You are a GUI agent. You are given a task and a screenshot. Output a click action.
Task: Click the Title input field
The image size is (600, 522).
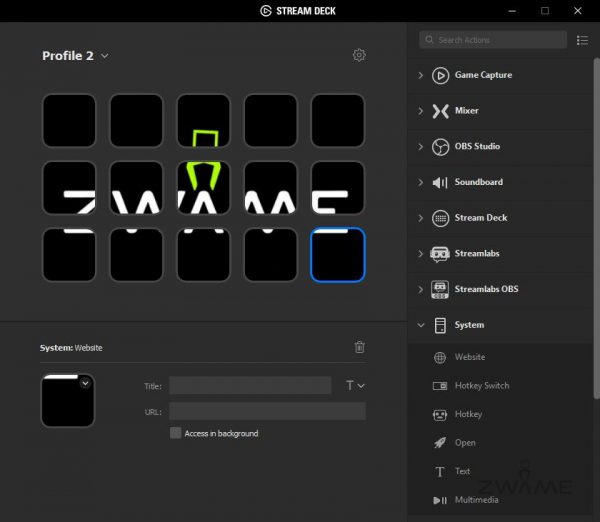tap(250, 385)
